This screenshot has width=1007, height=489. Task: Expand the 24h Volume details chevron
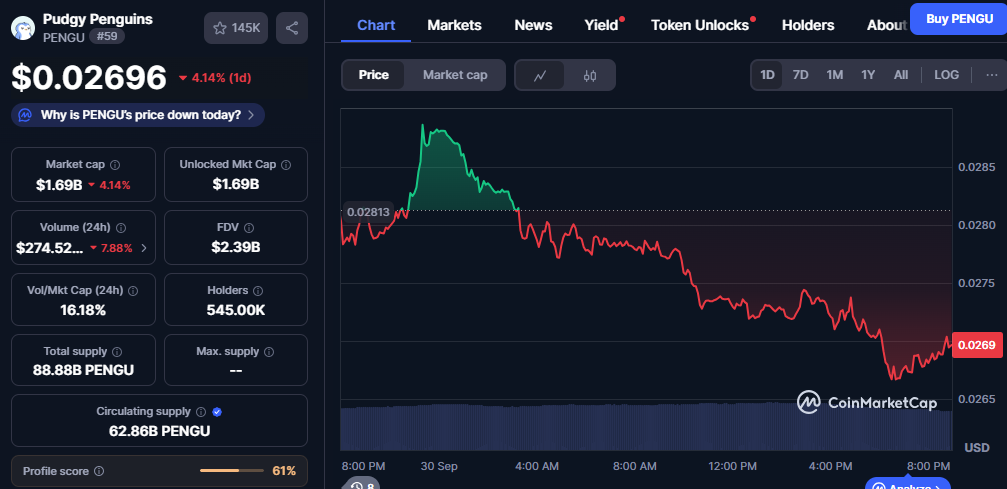pyautogui.click(x=143, y=248)
